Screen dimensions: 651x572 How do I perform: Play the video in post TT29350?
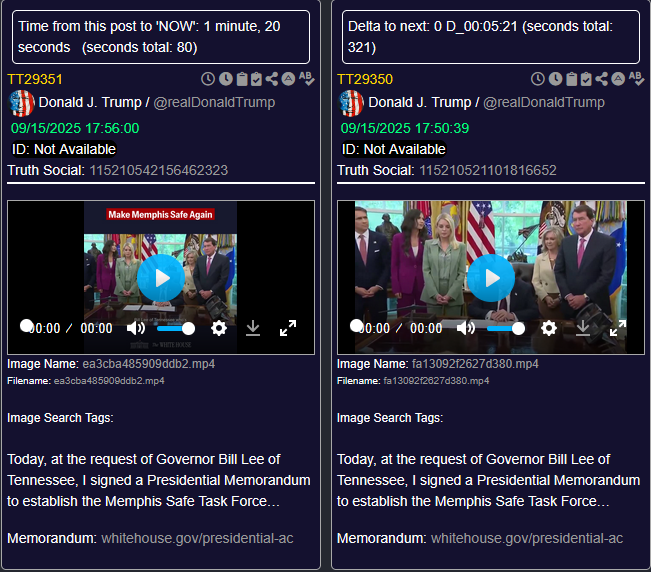click(491, 278)
